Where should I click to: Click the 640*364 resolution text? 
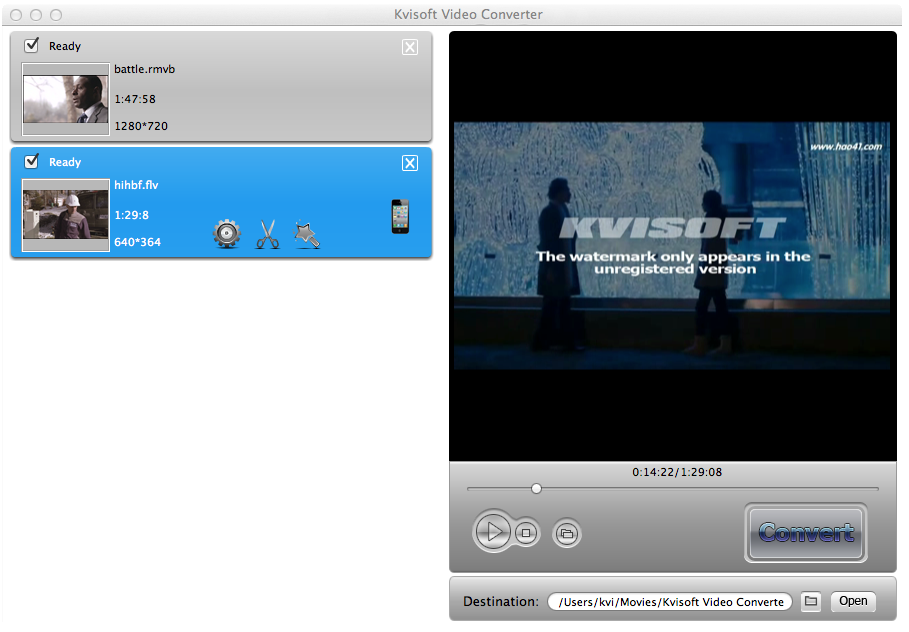(137, 242)
